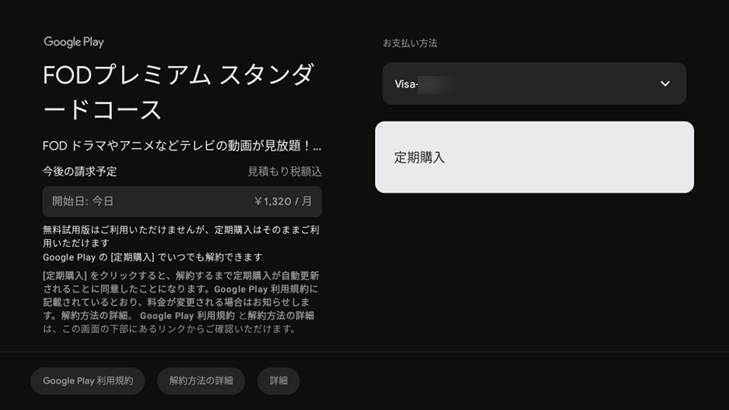The height and width of the screenshot is (410, 729).
Task: Click the 詳細 details button
Action: click(278, 381)
